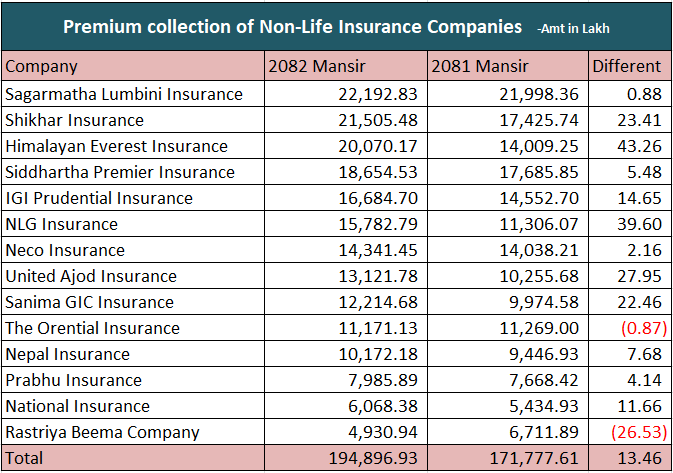Click the Himalayan Everest Insurance cell

[116, 146]
